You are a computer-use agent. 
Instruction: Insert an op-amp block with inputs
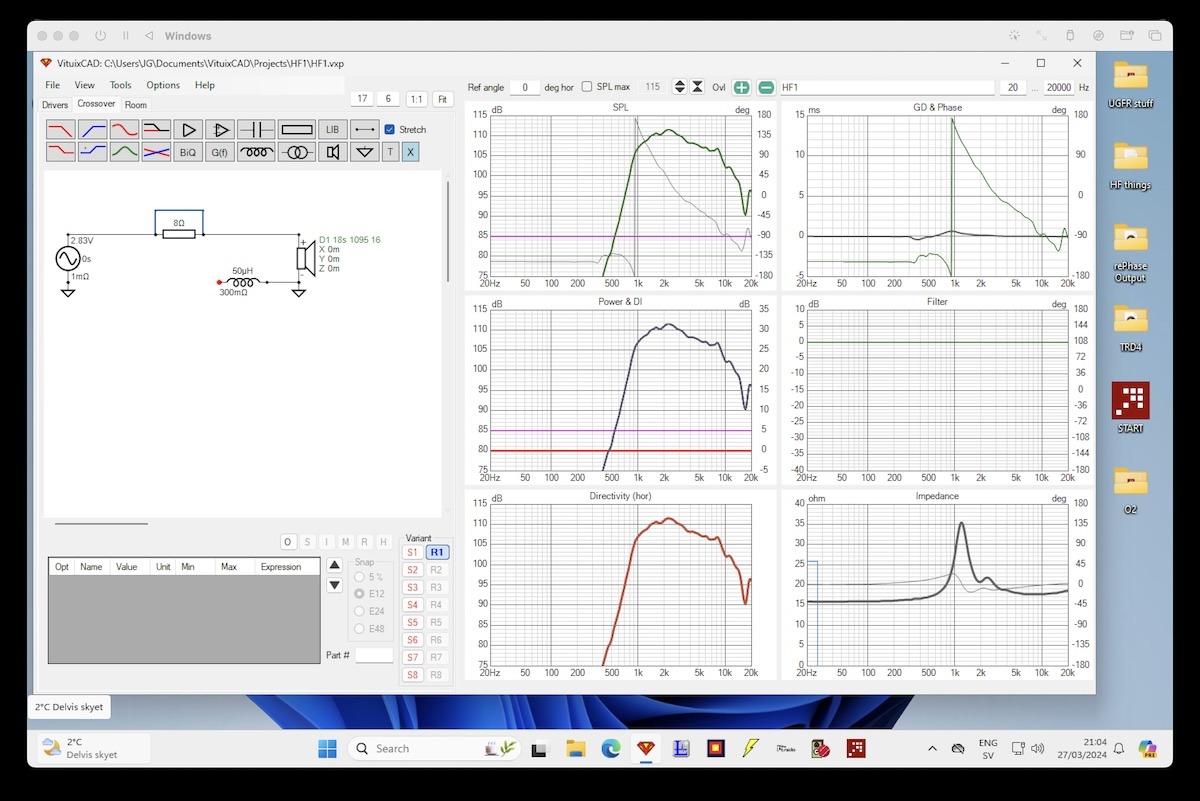(219, 129)
